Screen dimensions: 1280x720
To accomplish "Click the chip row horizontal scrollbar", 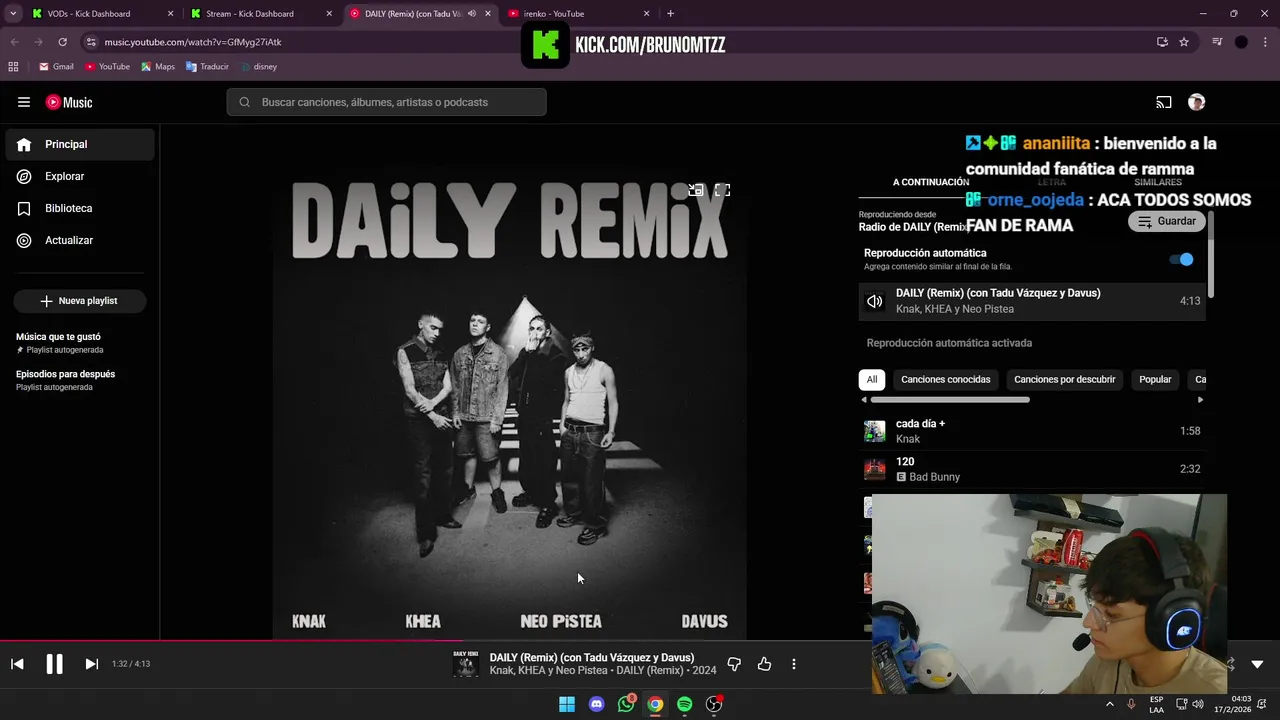I will pos(949,400).
